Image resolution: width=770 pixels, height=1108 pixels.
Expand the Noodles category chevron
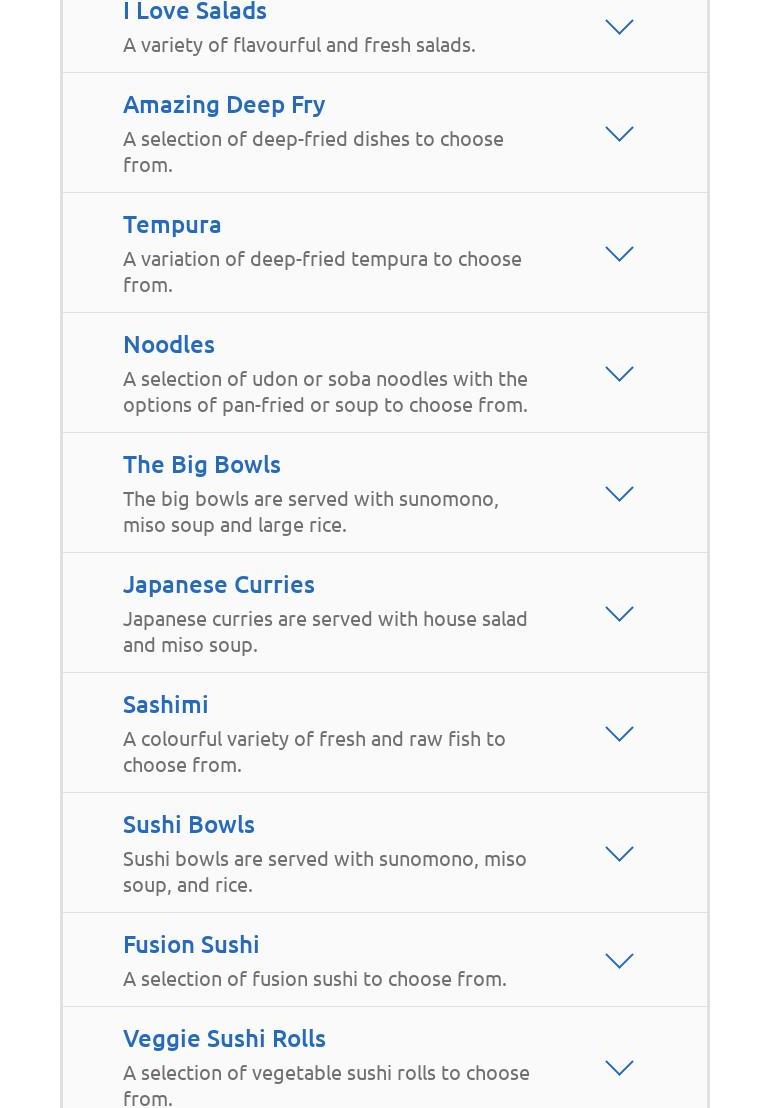coord(619,374)
